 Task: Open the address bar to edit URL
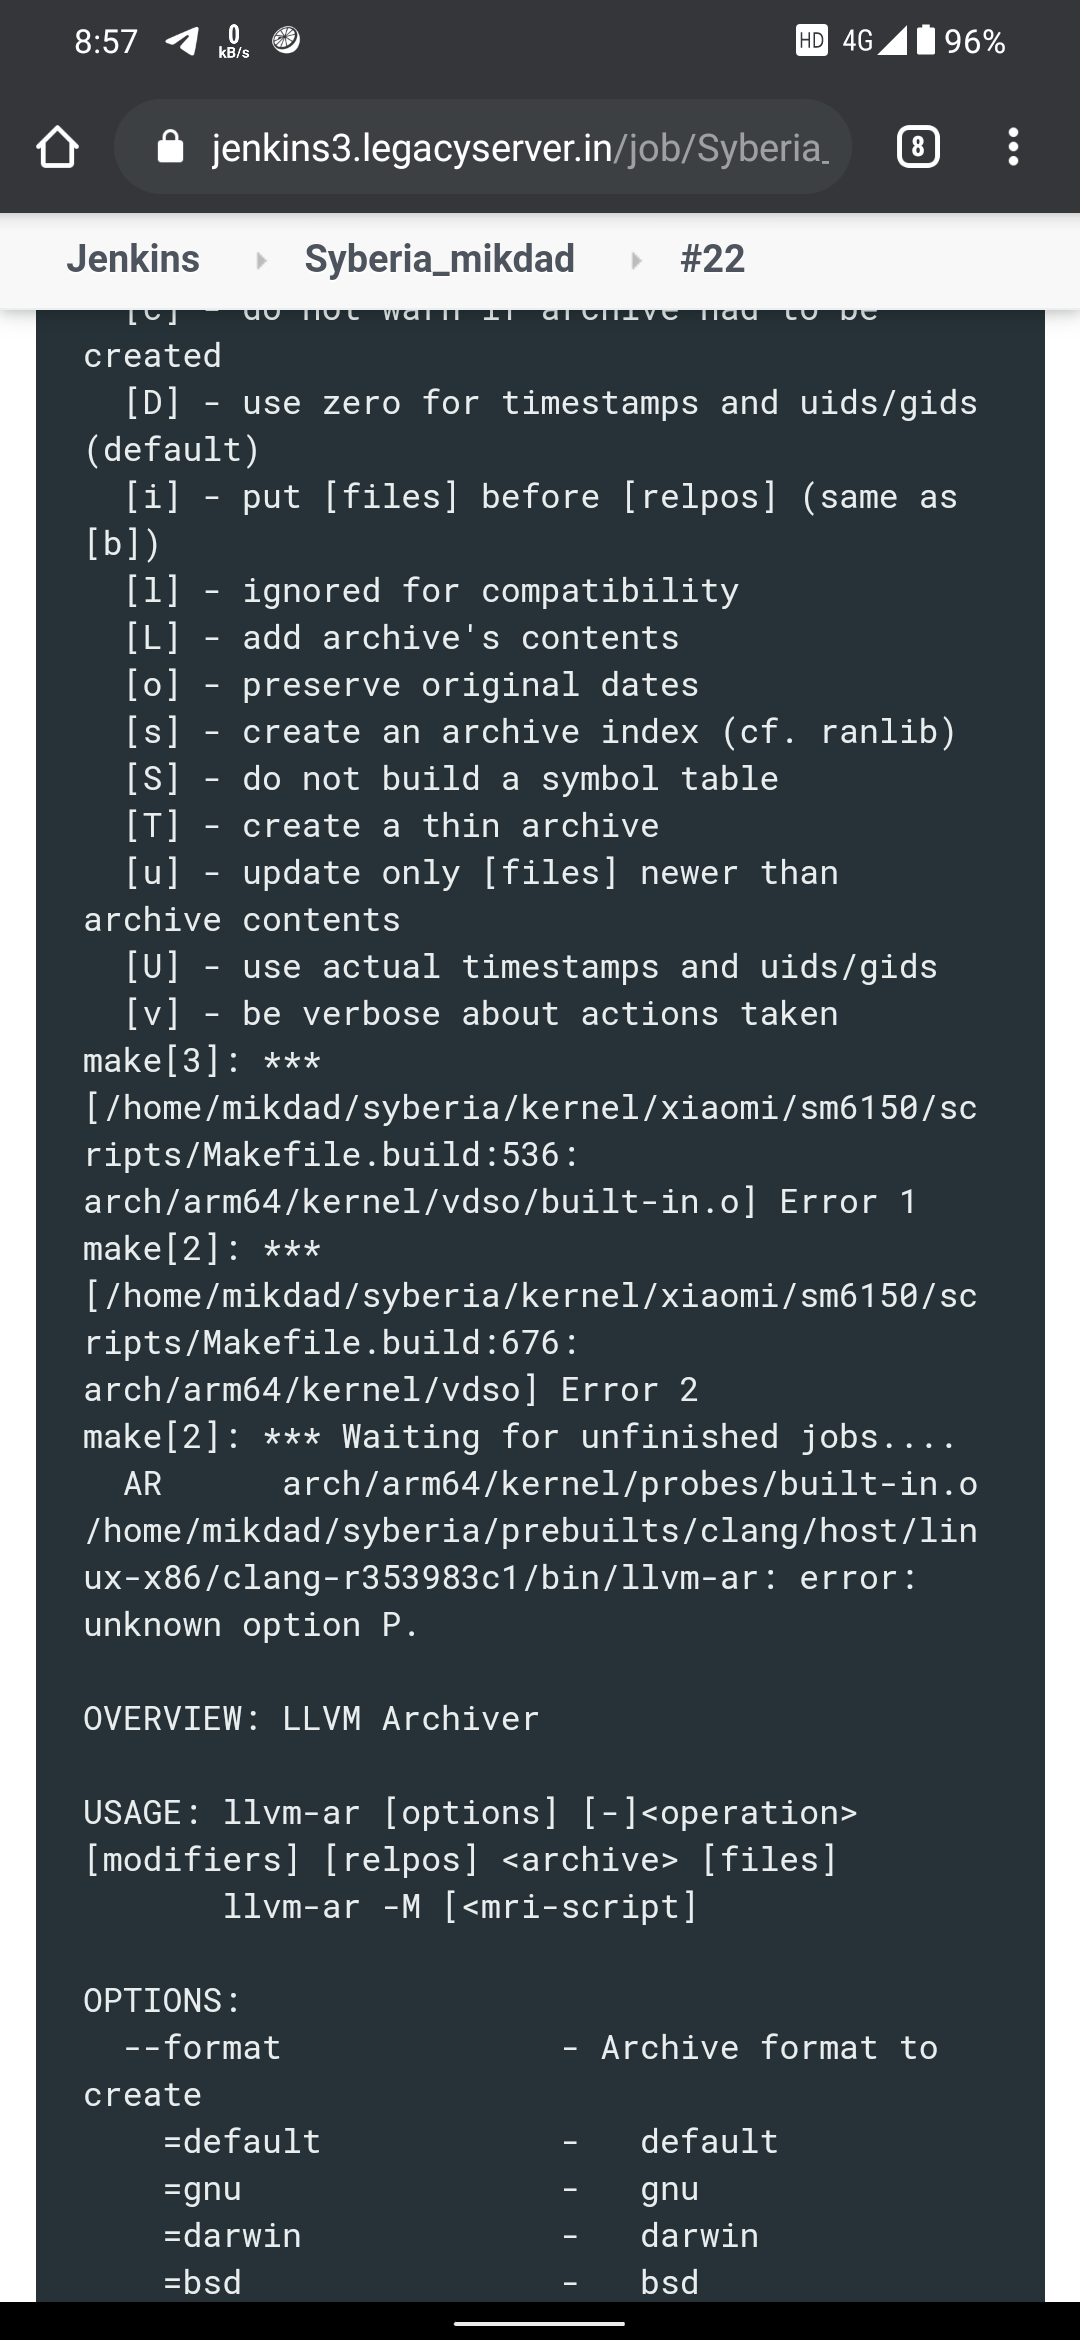[x=480, y=147]
